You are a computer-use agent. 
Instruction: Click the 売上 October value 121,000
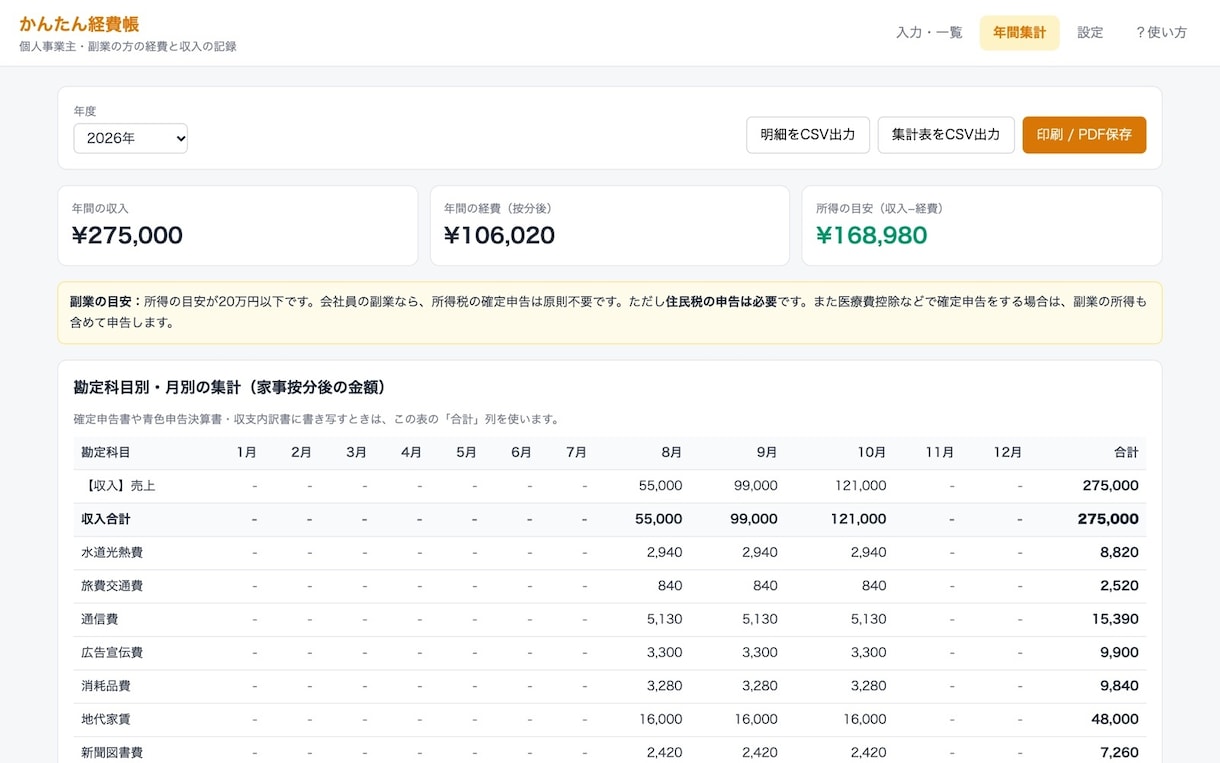(860, 486)
